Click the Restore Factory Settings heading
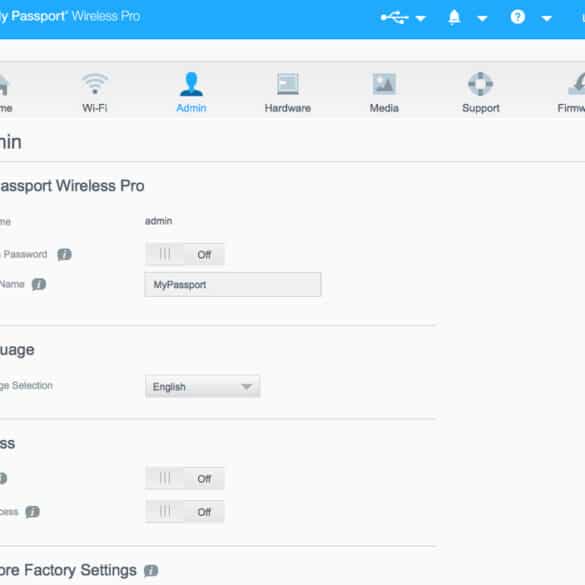 pyautogui.click(x=68, y=570)
